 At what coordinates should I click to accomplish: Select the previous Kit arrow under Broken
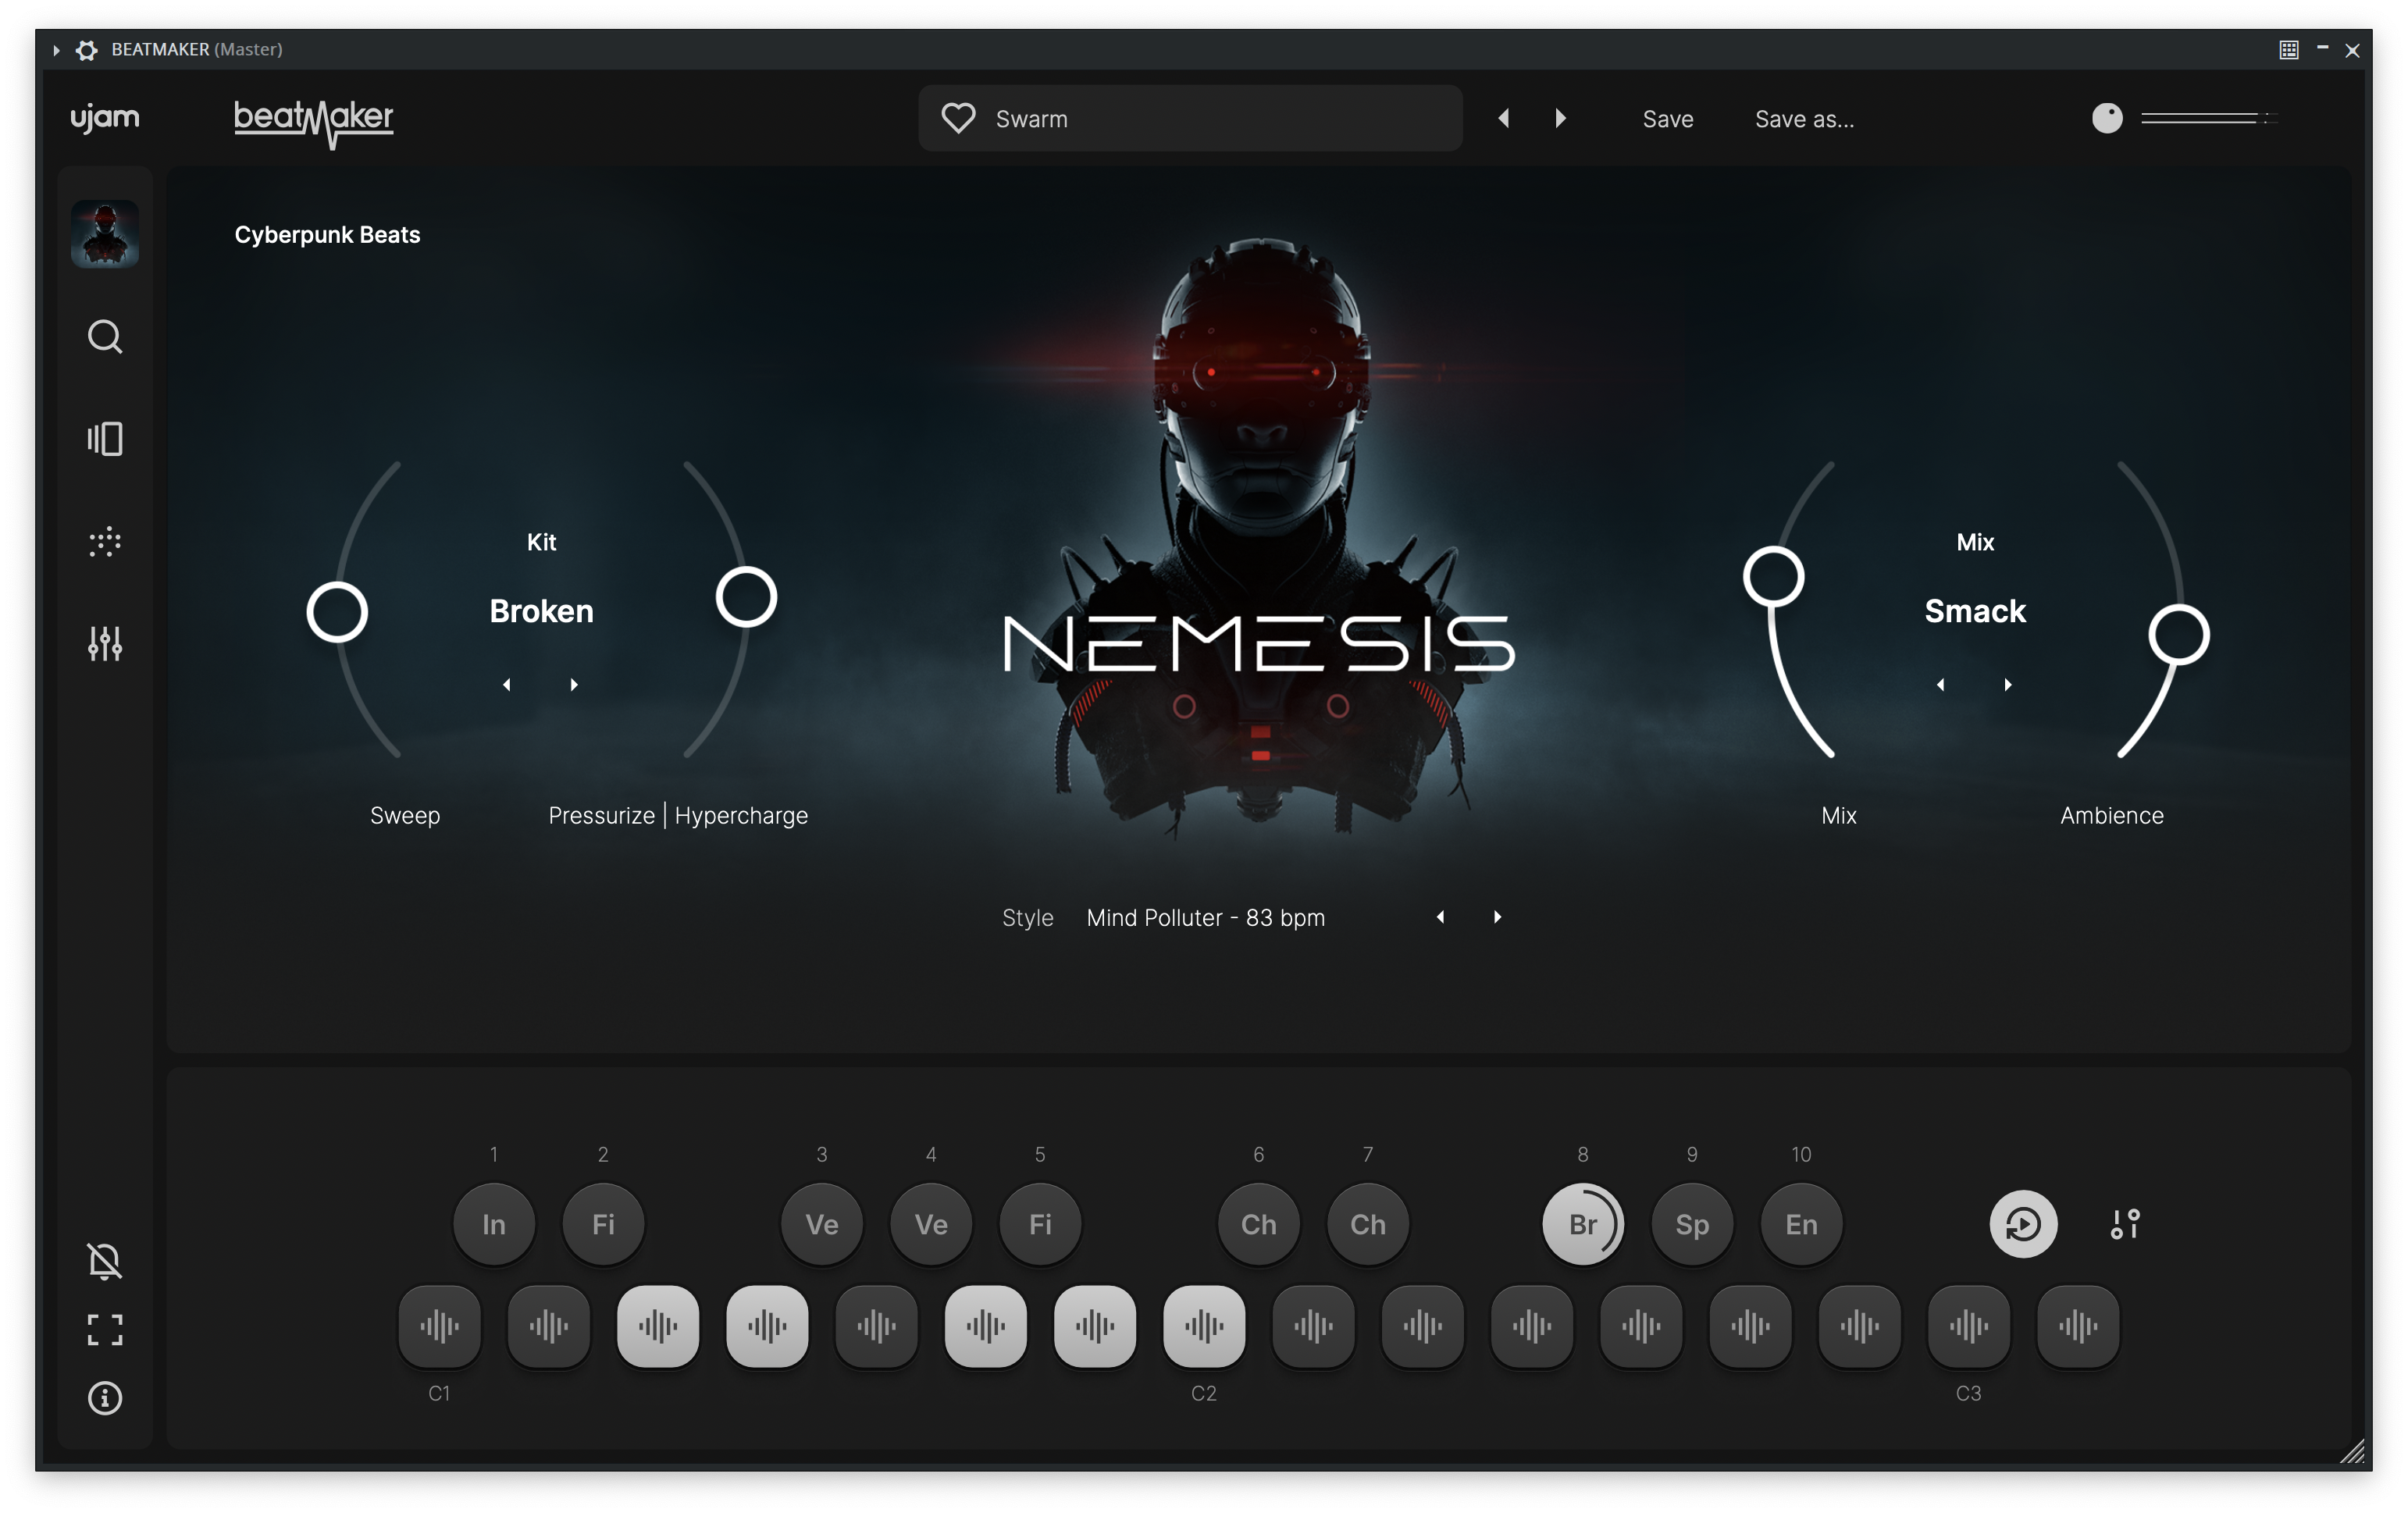(507, 685)
